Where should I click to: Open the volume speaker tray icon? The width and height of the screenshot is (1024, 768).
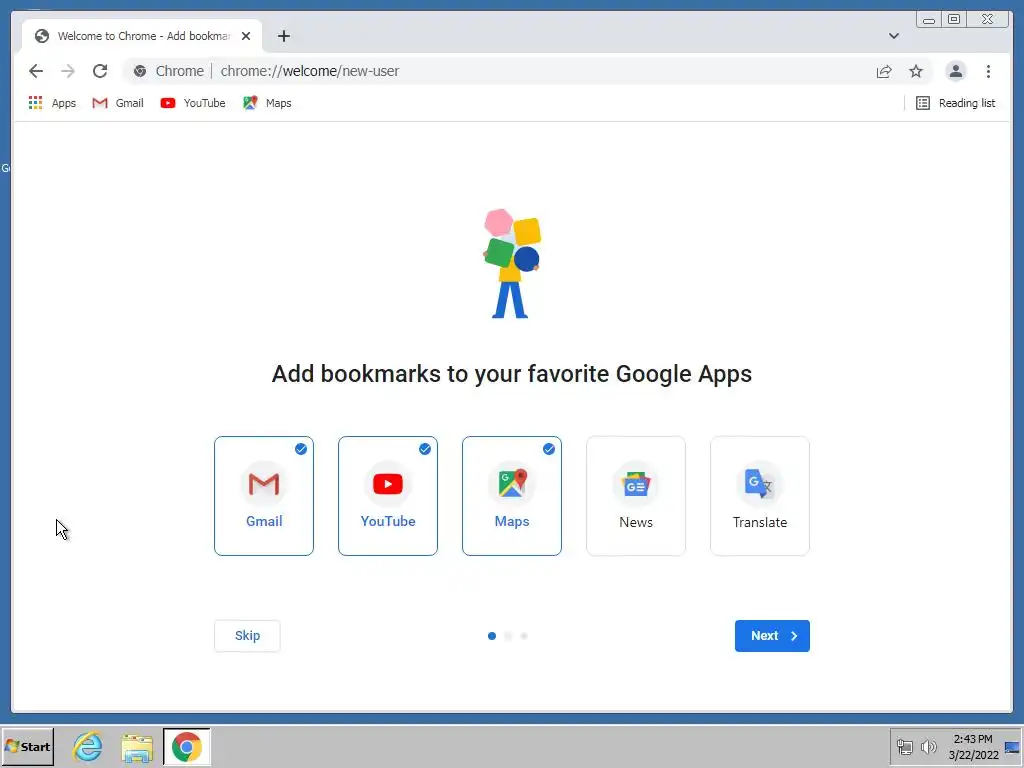[x=929, y=746]
